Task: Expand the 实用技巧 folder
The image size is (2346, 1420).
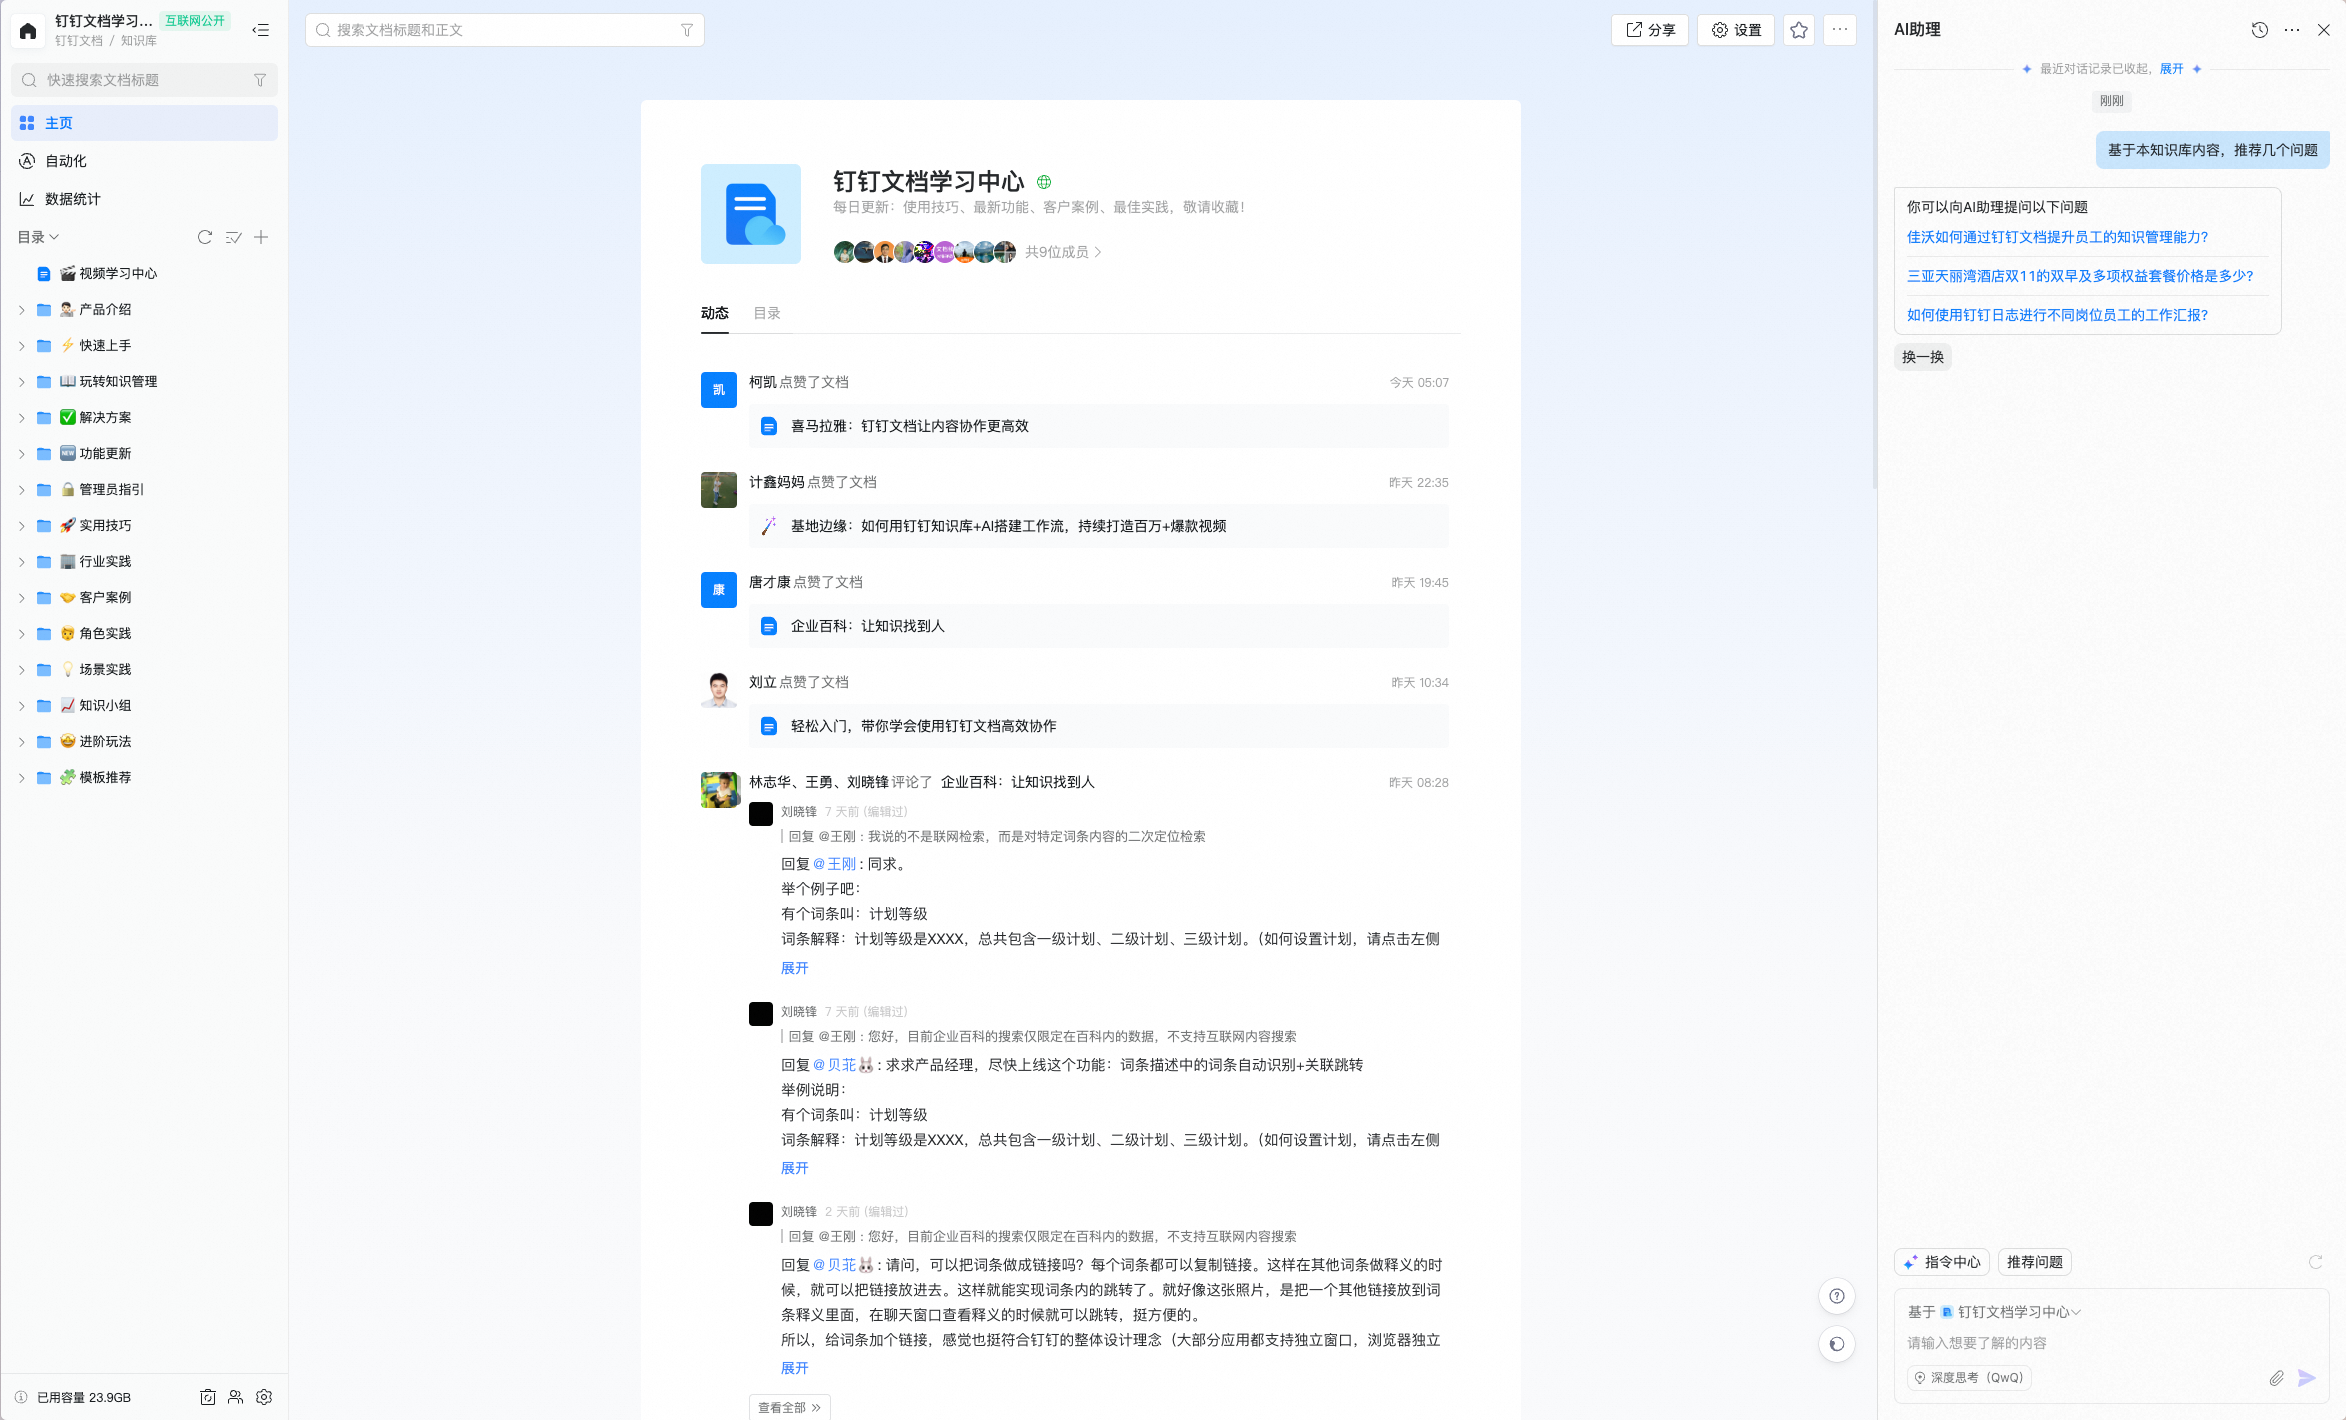Action: pyautogui.click(x=22, y=526)
